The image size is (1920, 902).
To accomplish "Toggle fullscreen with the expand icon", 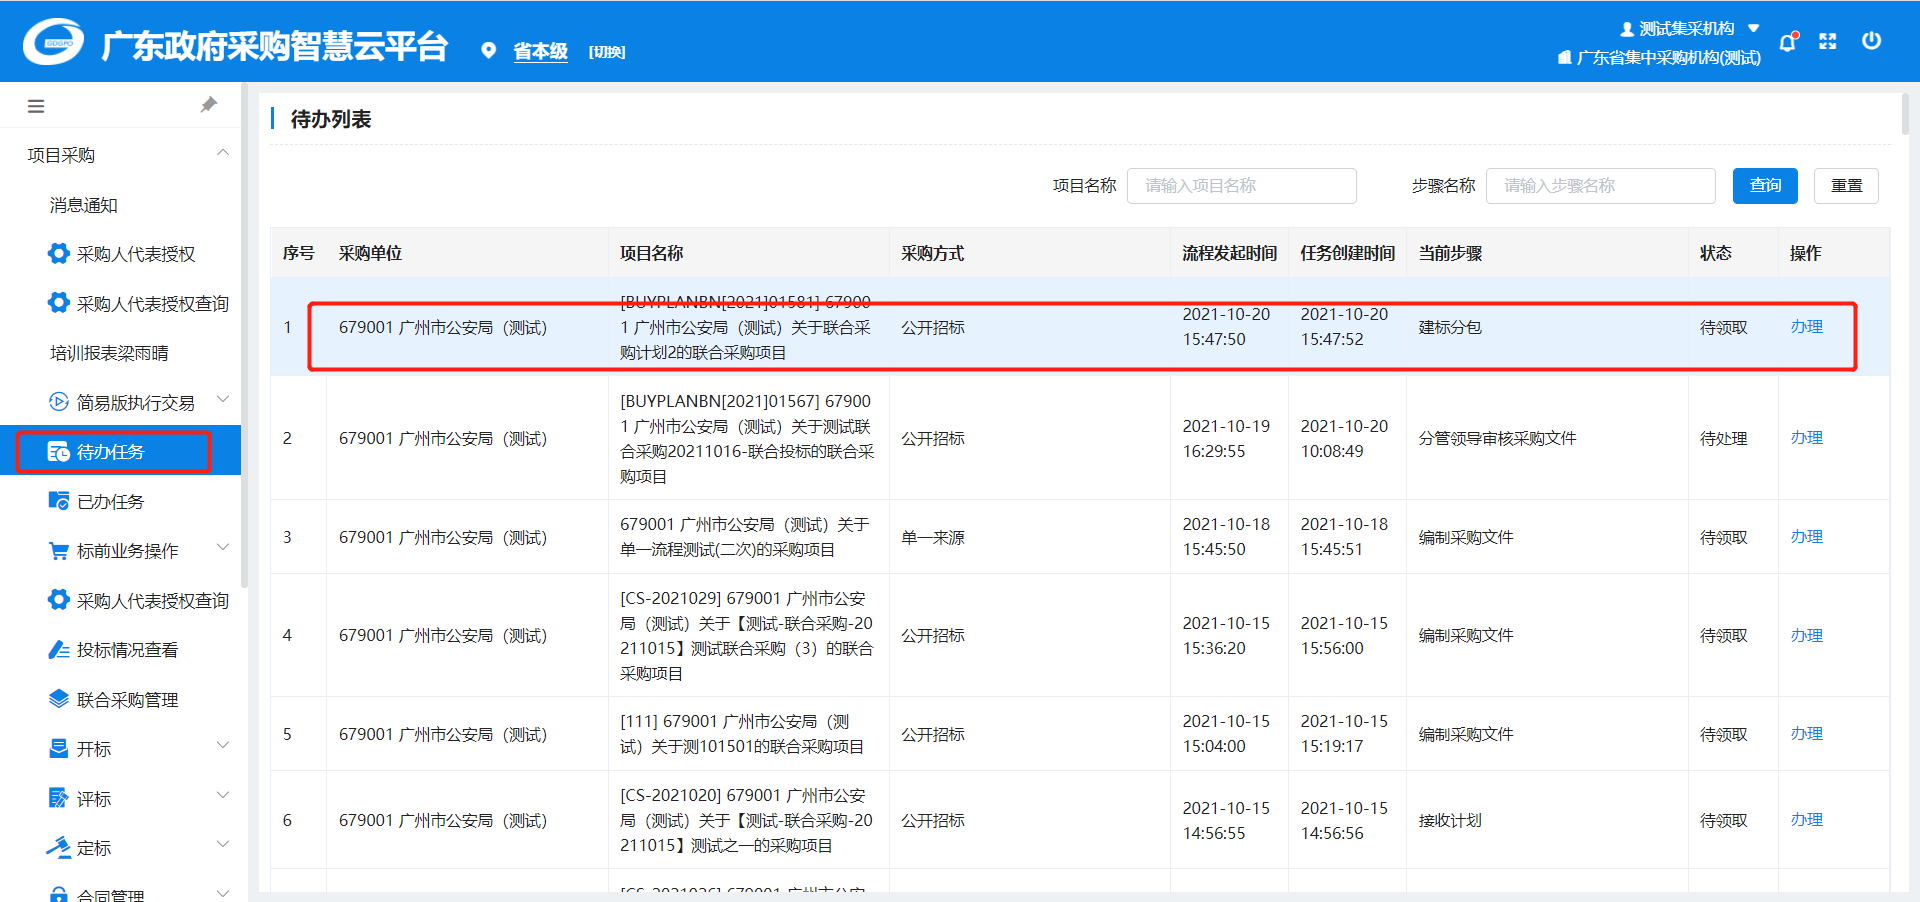I will pyautogui.click(x=1828, y=41).
